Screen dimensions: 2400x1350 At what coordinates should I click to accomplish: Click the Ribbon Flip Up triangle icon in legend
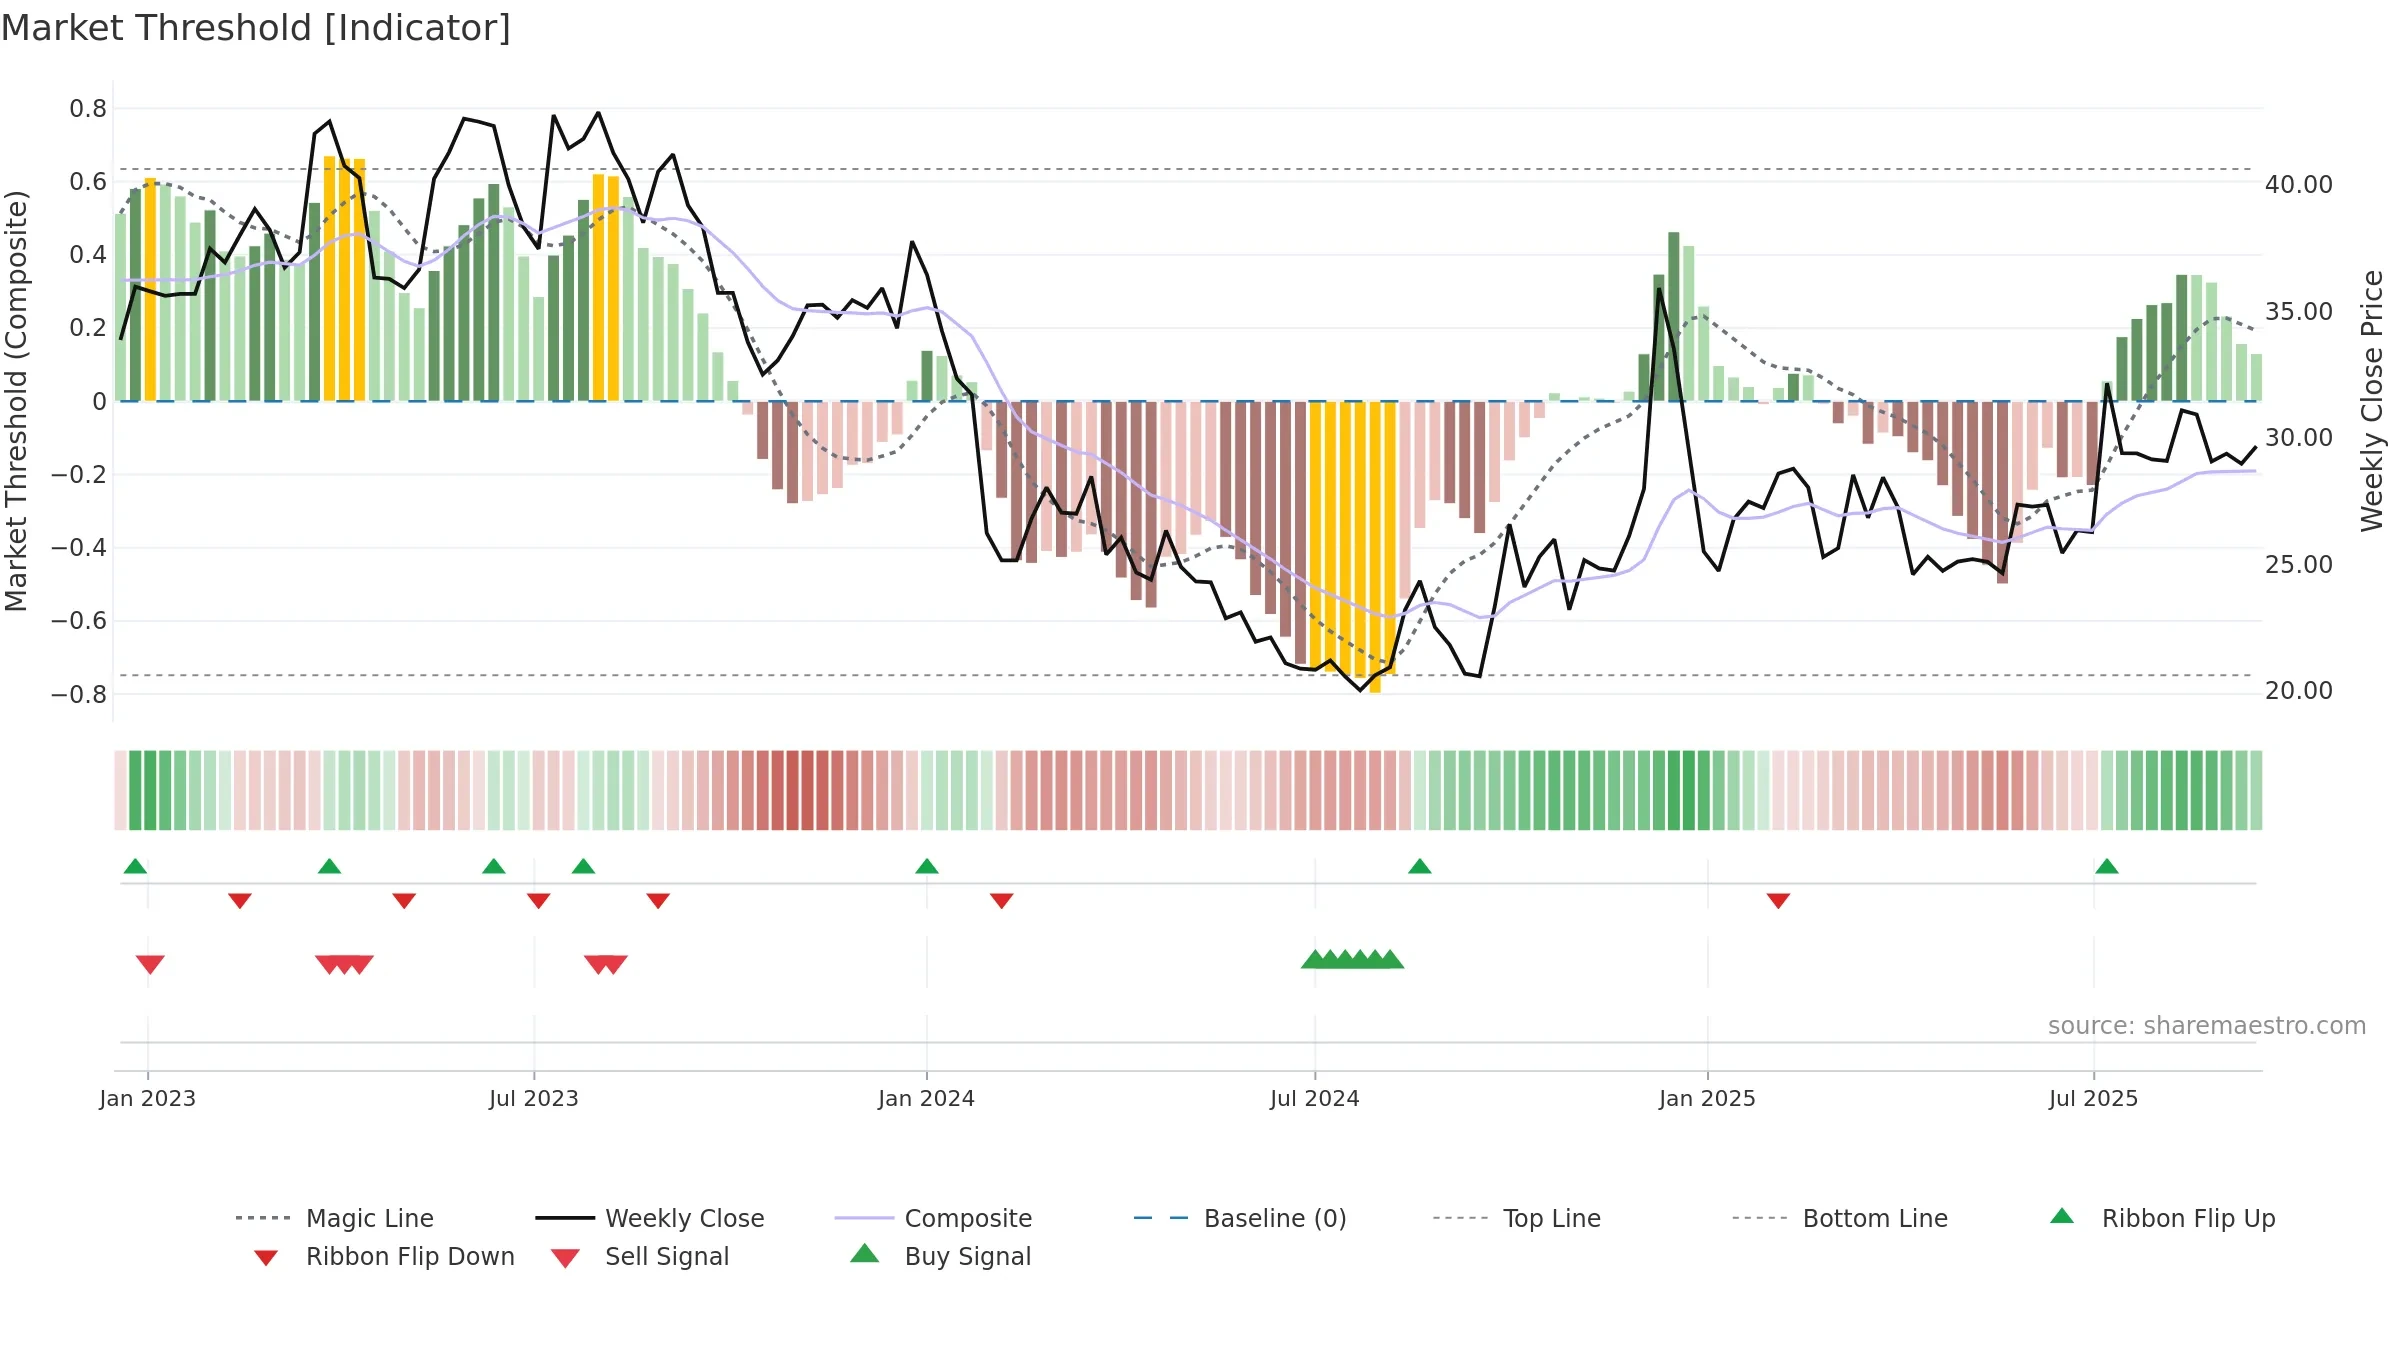[2062, 1216]
